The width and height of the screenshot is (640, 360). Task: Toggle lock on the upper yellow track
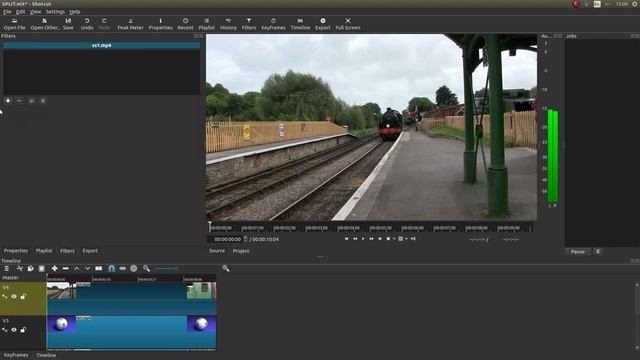tap(23, 296)
